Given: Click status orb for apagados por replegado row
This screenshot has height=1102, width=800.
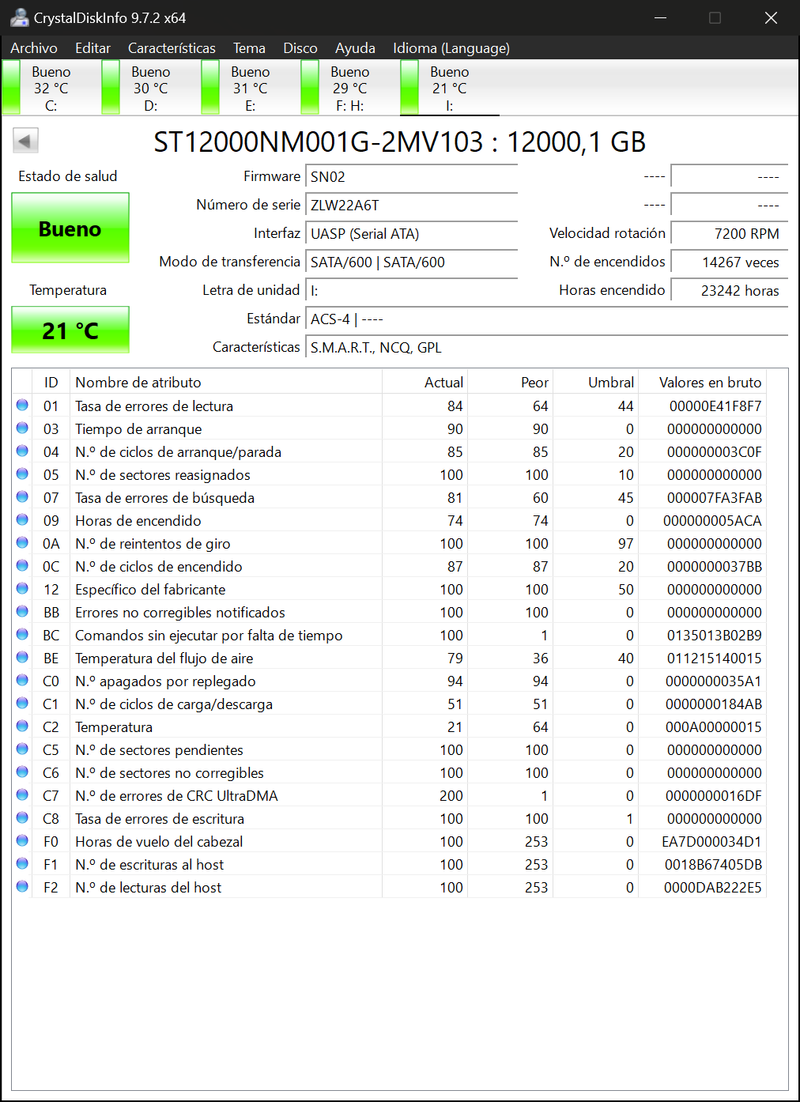Looking at the screenshot, I should pos(22,680).
